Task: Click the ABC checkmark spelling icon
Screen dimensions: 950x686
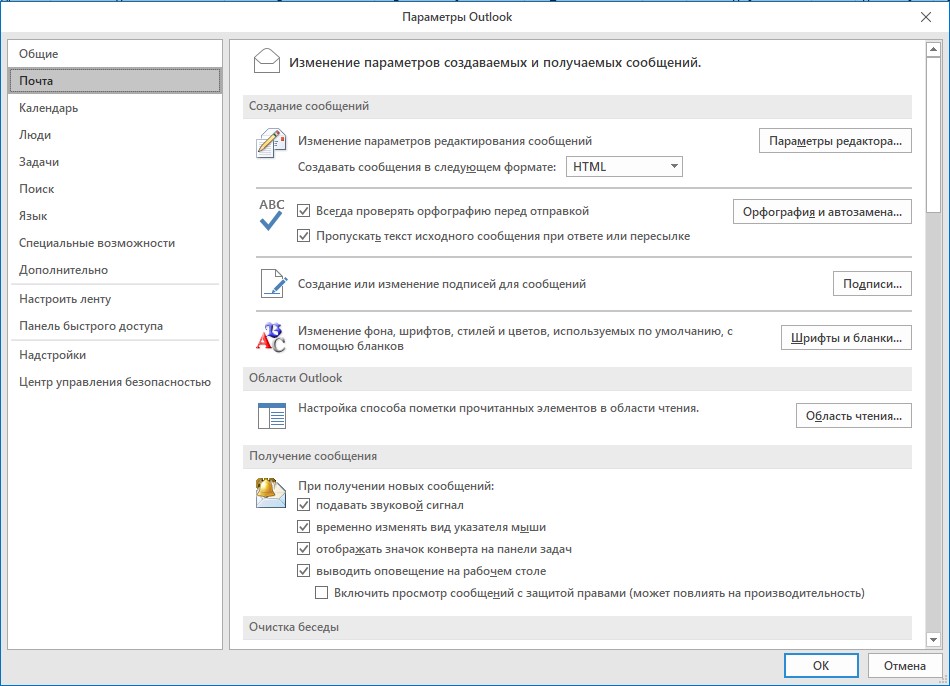Action: (x=271, y=215)
